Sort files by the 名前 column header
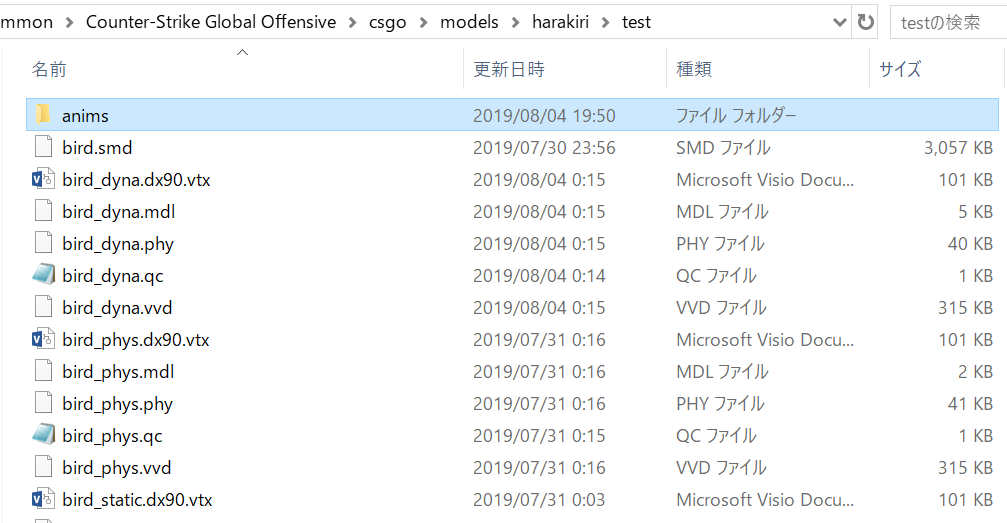Viewport: 1007px width, 523px height. (x=50, y=70)
